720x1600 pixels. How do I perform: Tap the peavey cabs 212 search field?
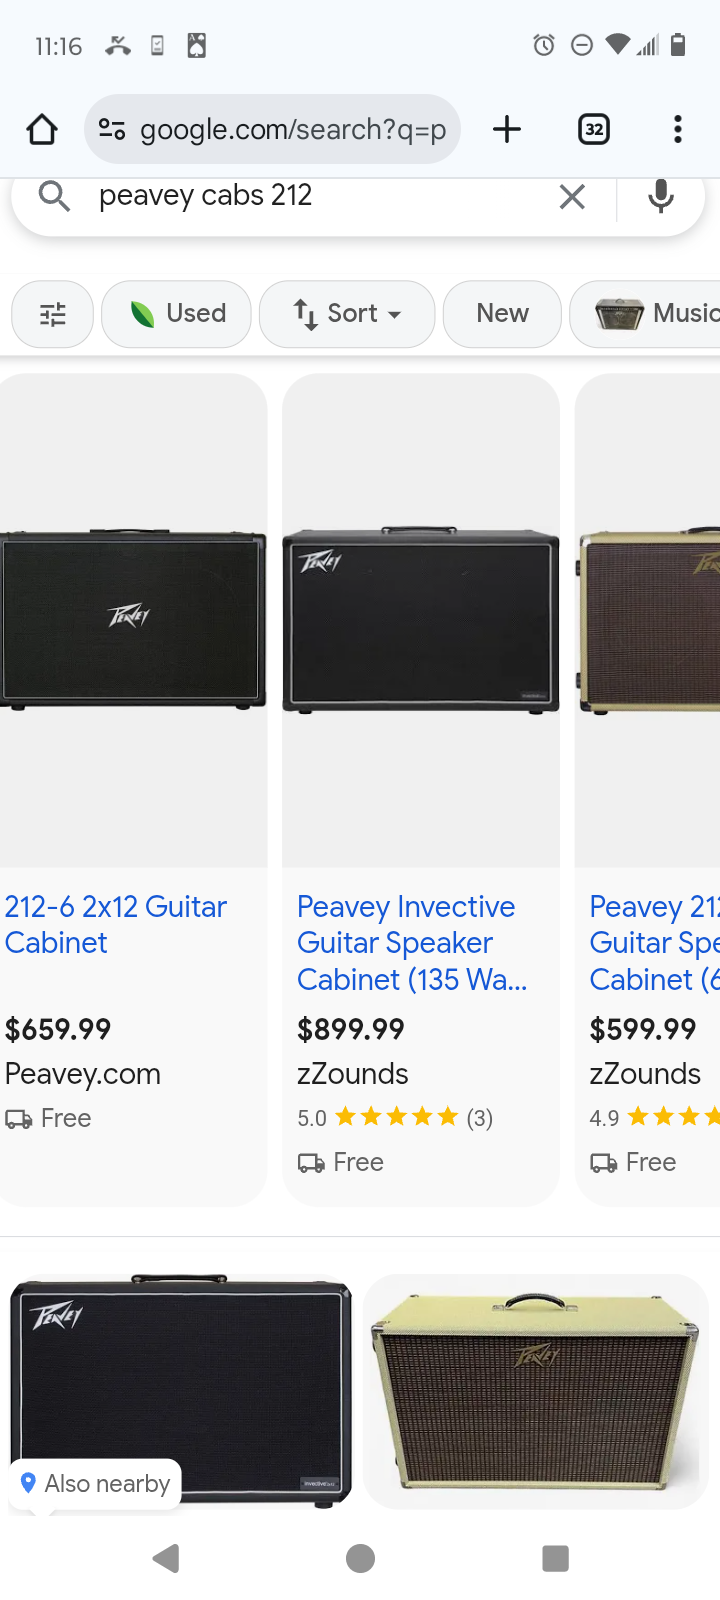300,196
